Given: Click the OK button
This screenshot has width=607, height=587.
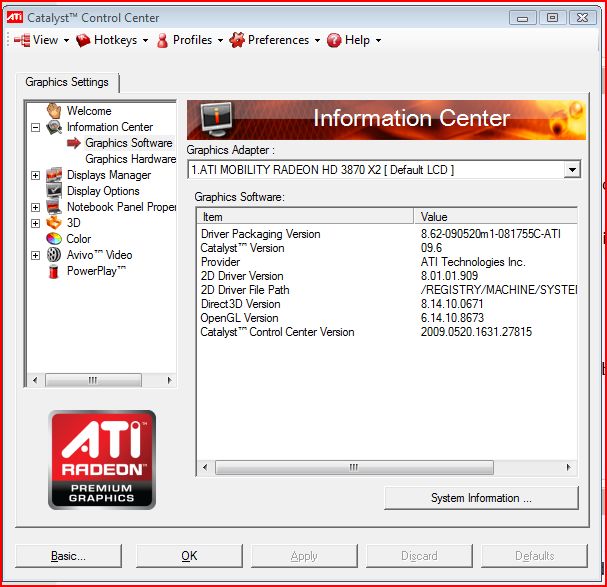Looking at the screenshot, I should click(x=189, y=556).
